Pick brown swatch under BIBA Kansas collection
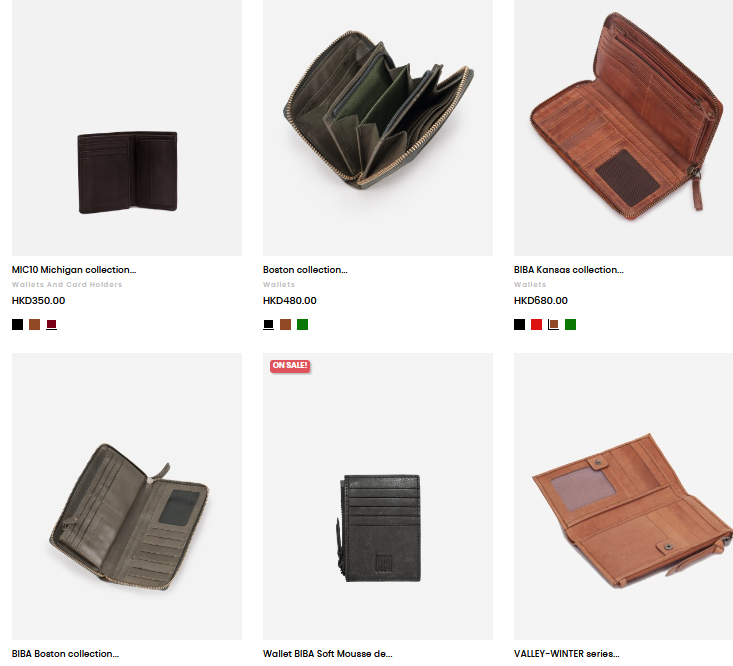733x666 pixels. pyautogui.click(x=553, y=324)
